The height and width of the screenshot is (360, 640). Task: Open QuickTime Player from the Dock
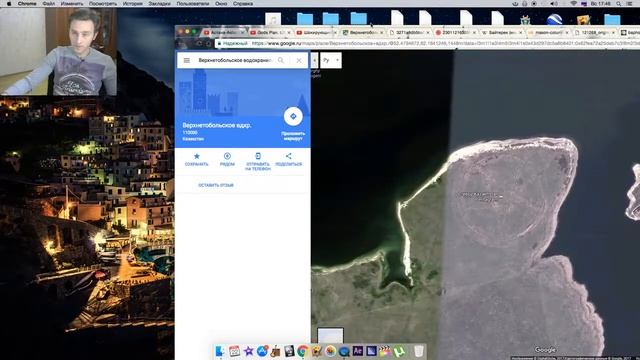(x=344, y=351)
